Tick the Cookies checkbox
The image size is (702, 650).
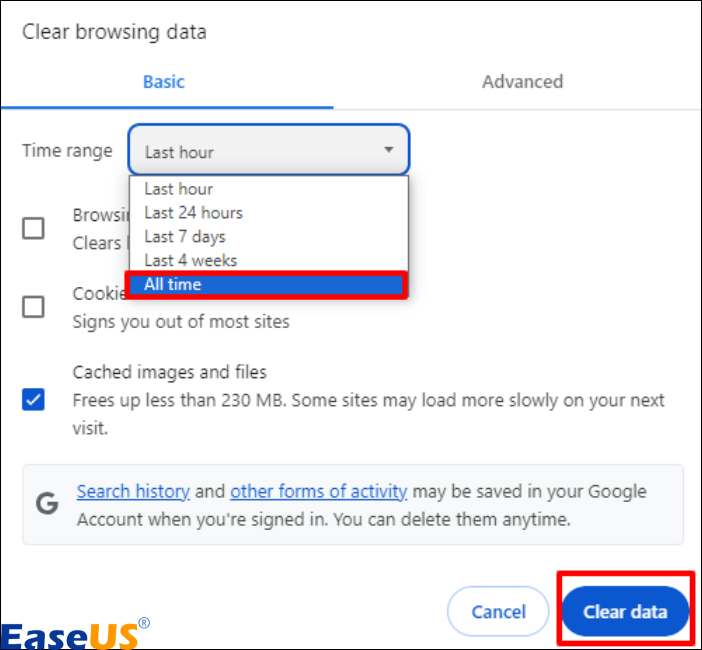point(34,307)
